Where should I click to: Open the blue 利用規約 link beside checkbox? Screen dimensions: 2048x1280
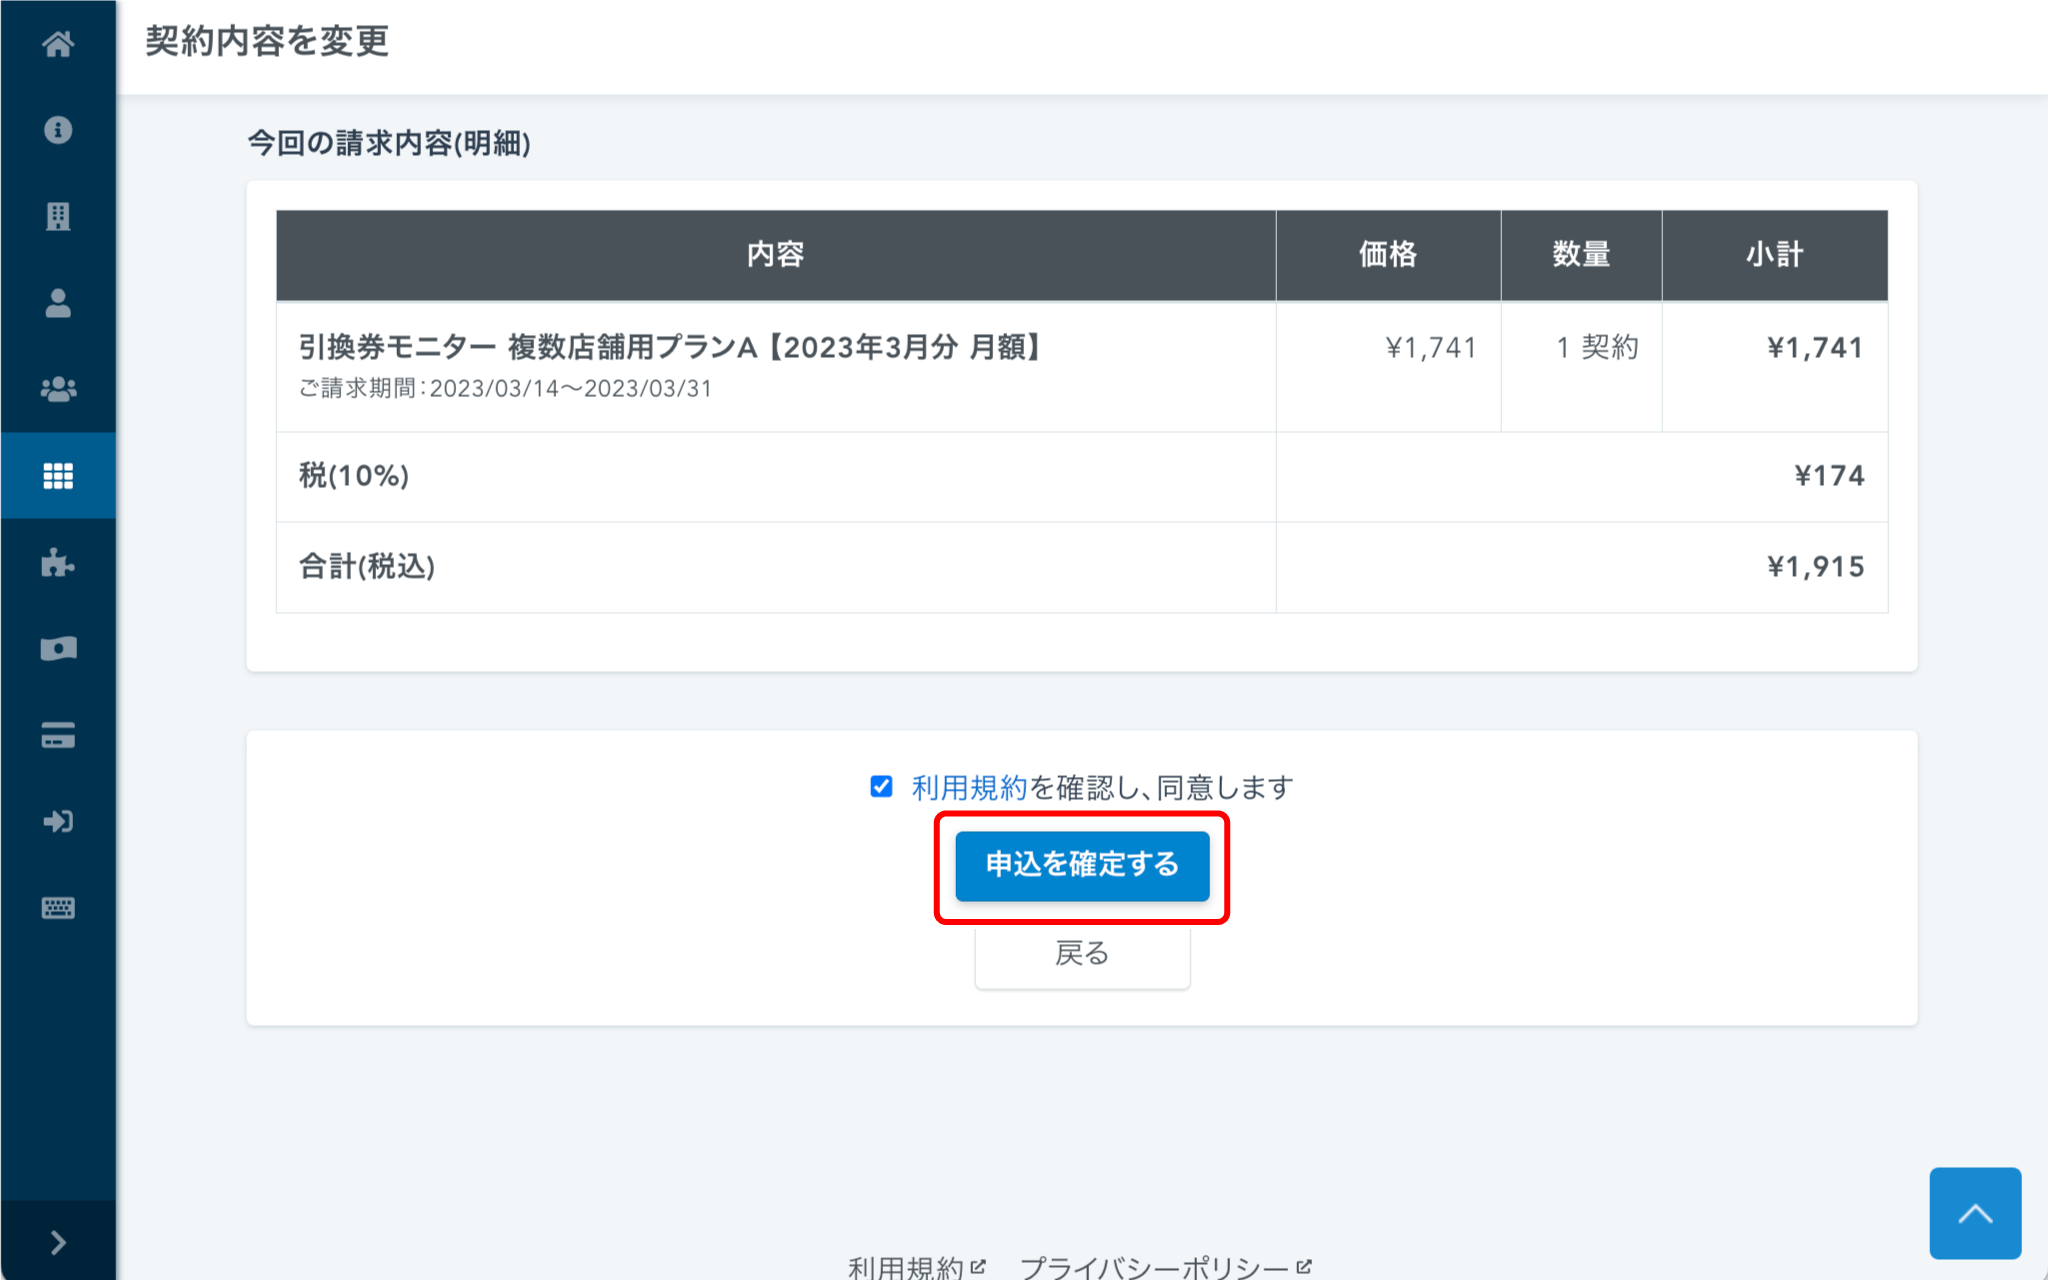969,788
